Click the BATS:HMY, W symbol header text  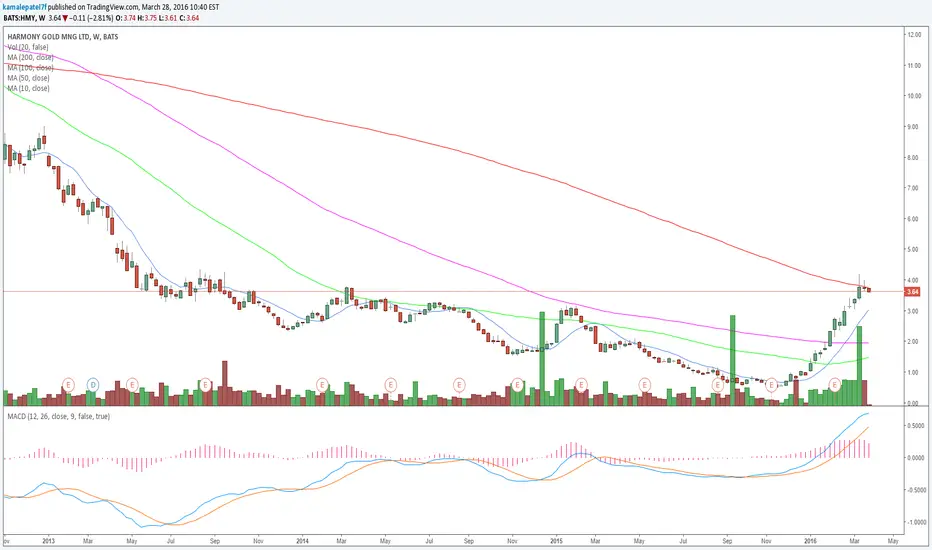point(24,18)
